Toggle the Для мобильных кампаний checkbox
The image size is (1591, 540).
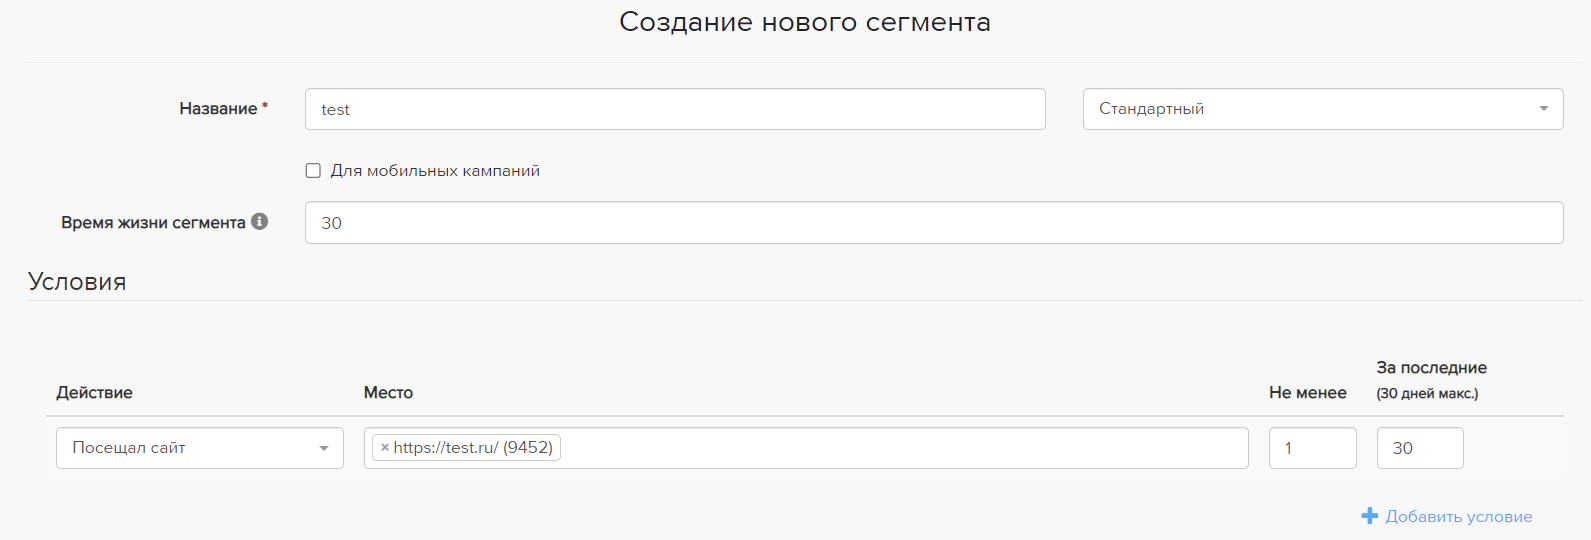pos(313,171)
